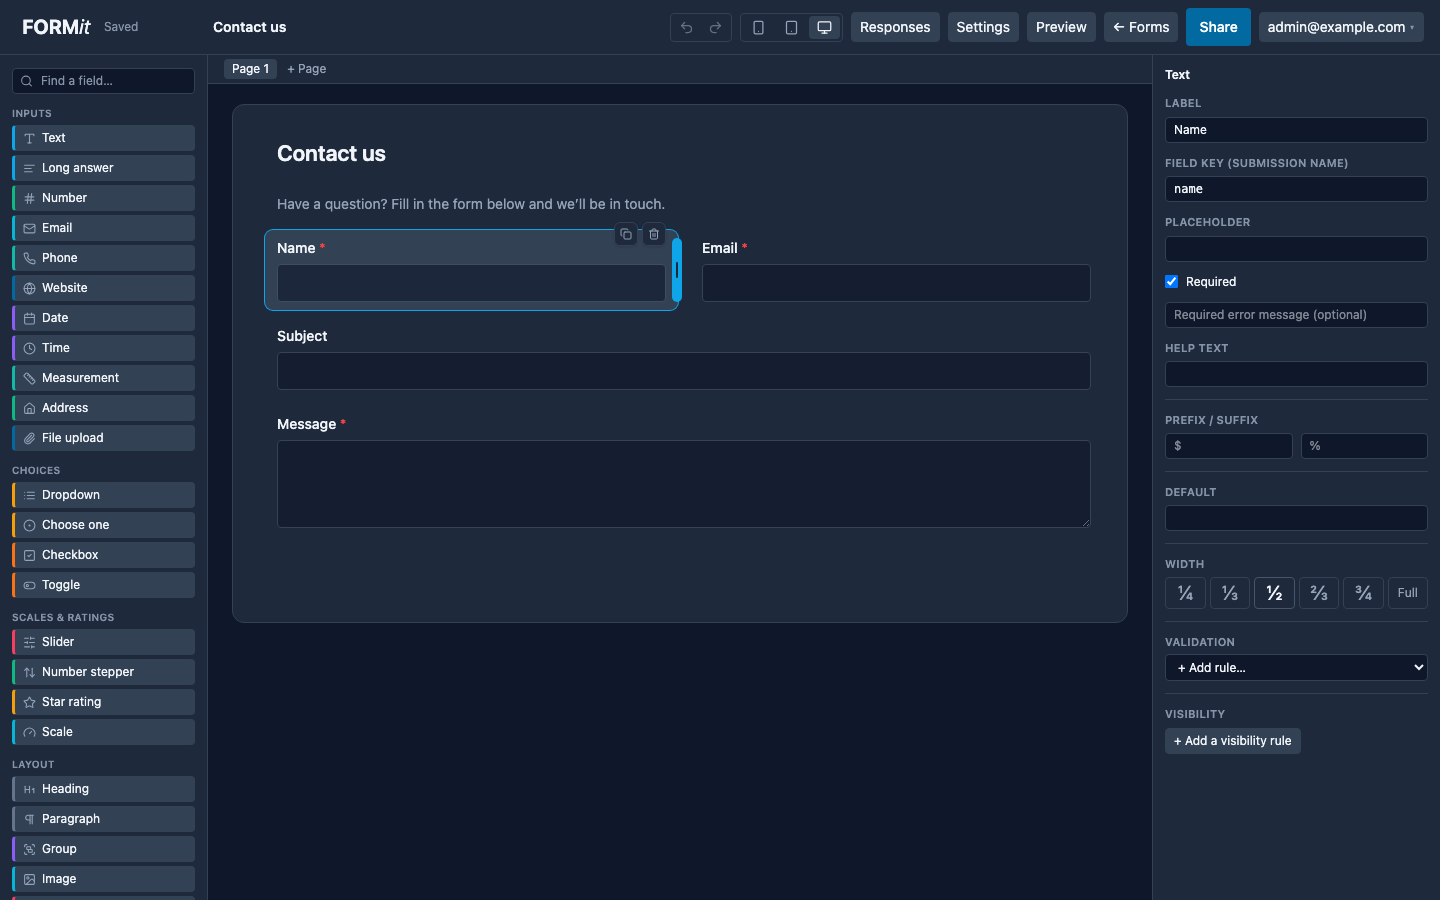
Task: Click the Field key input
Action: coord(1296,189)
